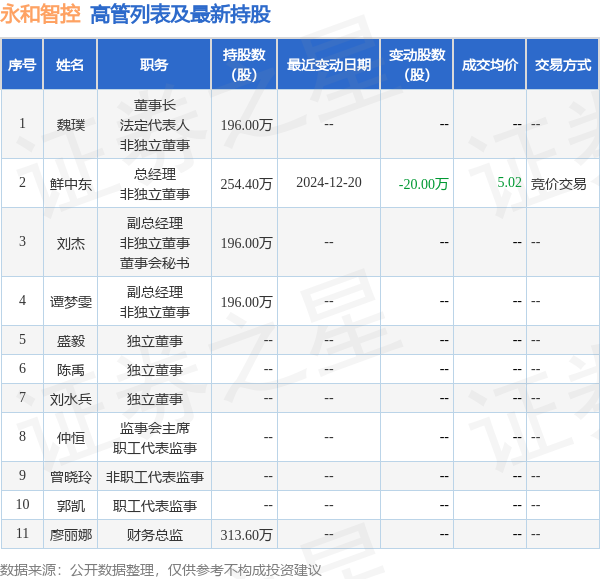This screenshot has width=600, height=579.
Task: Click 郭凯's 职工代表监事 position cell
Action: [x=155, y=506]
